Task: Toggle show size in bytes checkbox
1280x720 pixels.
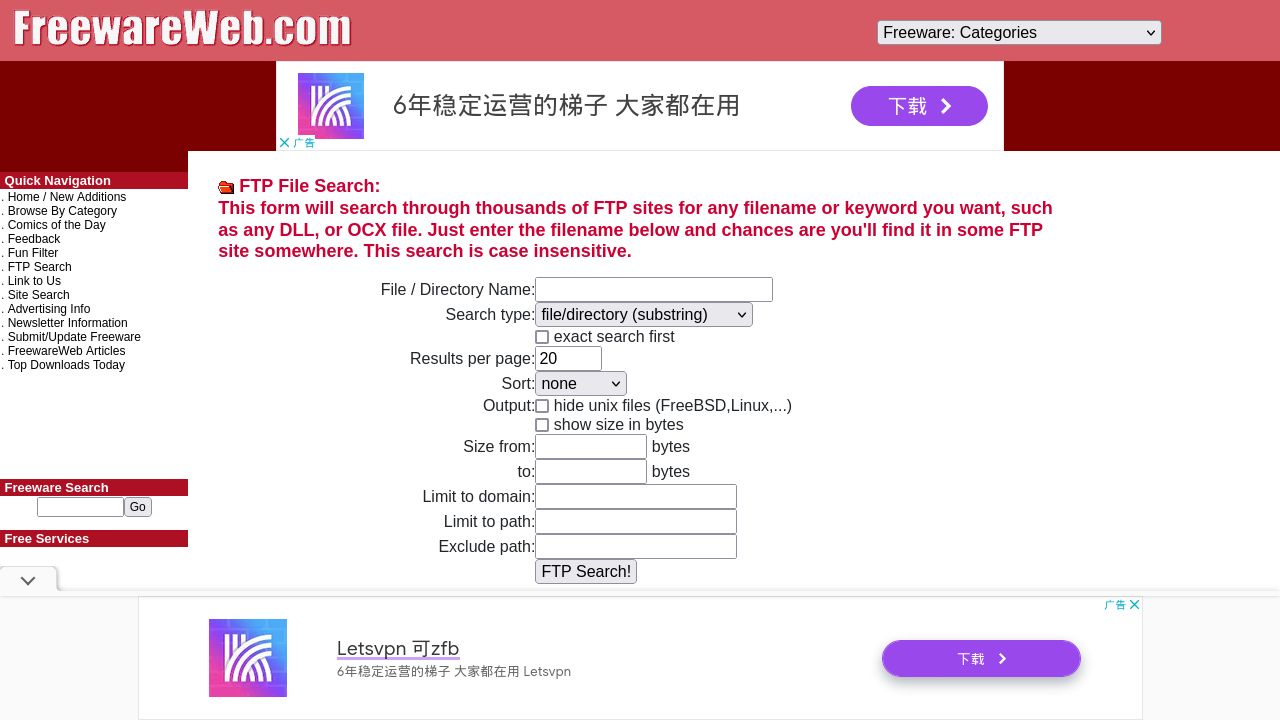Action: coord(542,425)
